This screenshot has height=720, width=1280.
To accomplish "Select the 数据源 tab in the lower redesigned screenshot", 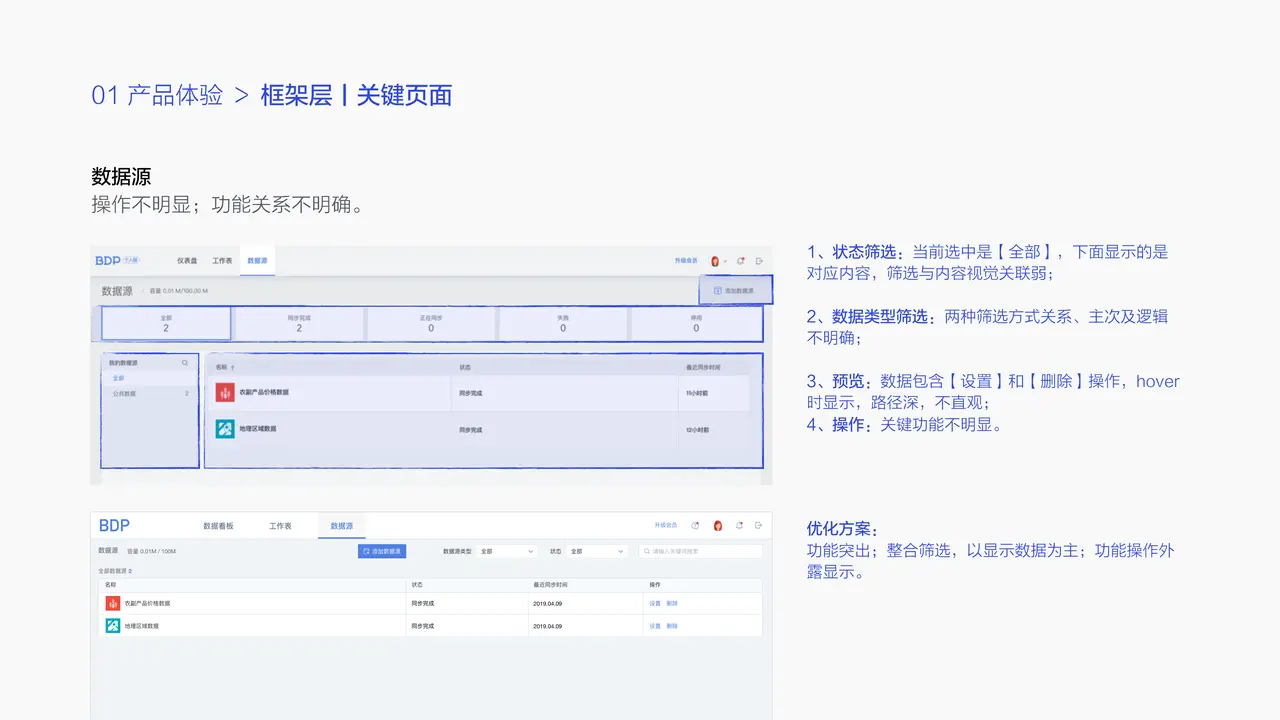I will (x=342, y=525).
